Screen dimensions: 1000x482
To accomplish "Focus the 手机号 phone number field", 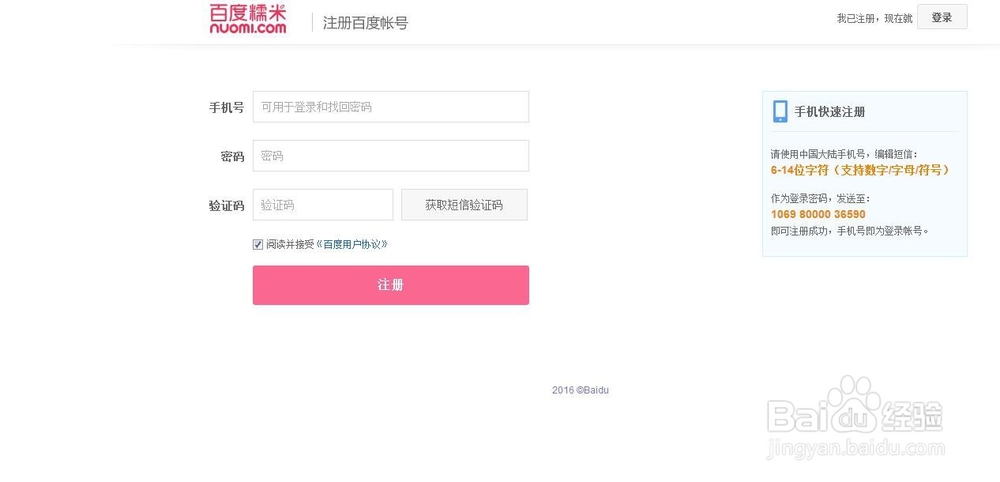I will tap(390, 107).
